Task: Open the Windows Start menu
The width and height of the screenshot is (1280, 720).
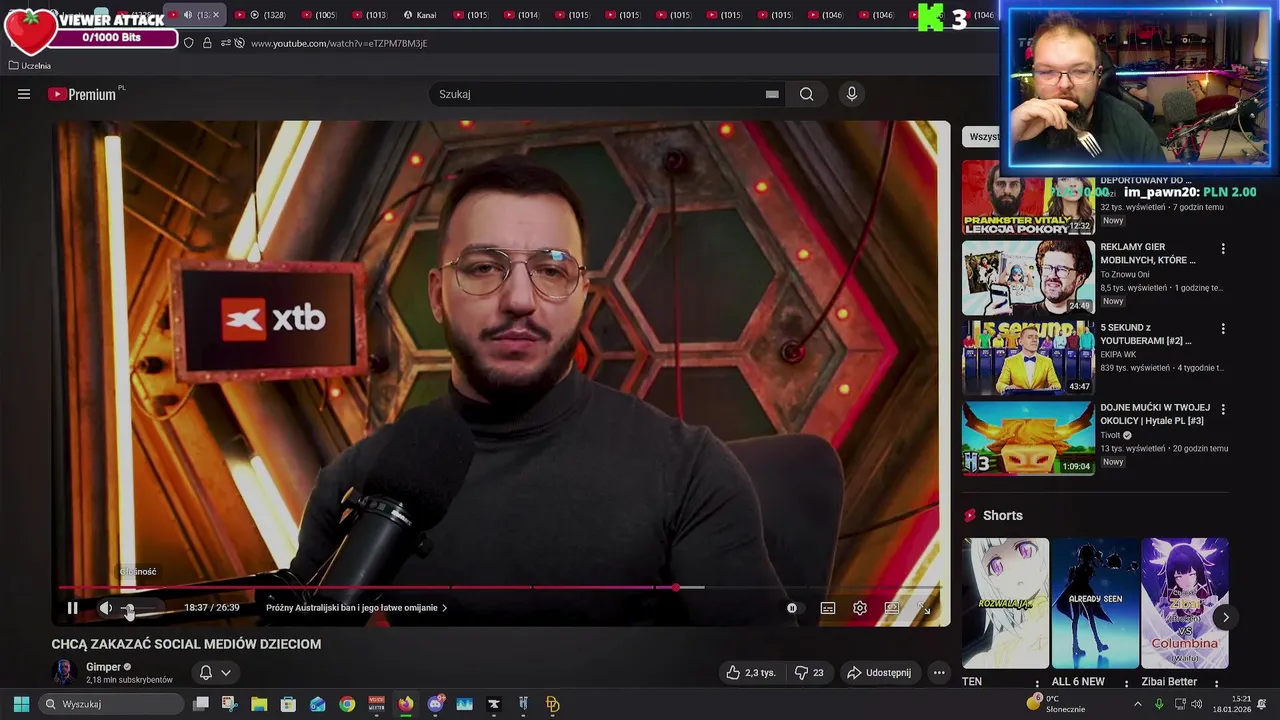Action: [21, 704]
